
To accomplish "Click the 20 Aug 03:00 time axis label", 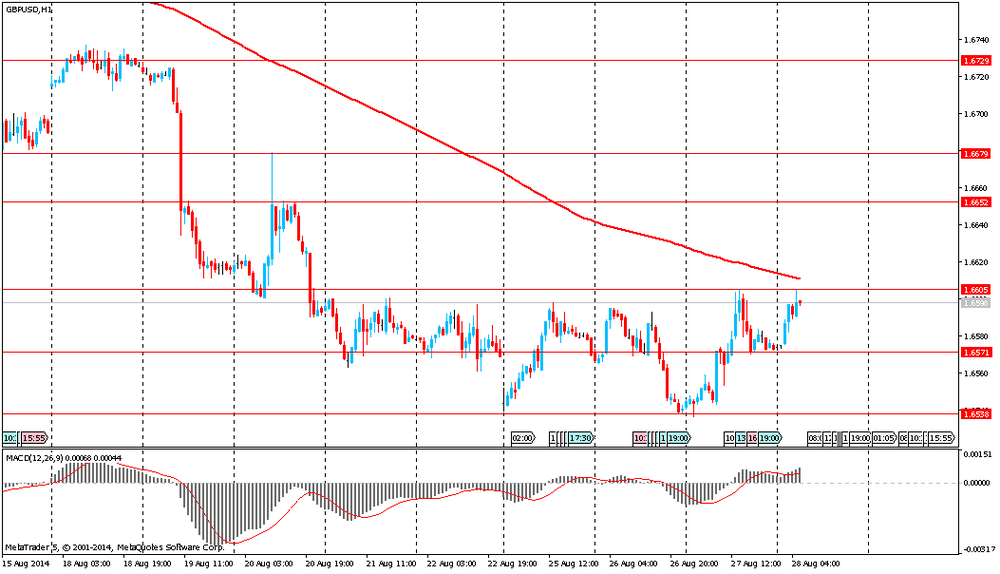I will (266, 564).
